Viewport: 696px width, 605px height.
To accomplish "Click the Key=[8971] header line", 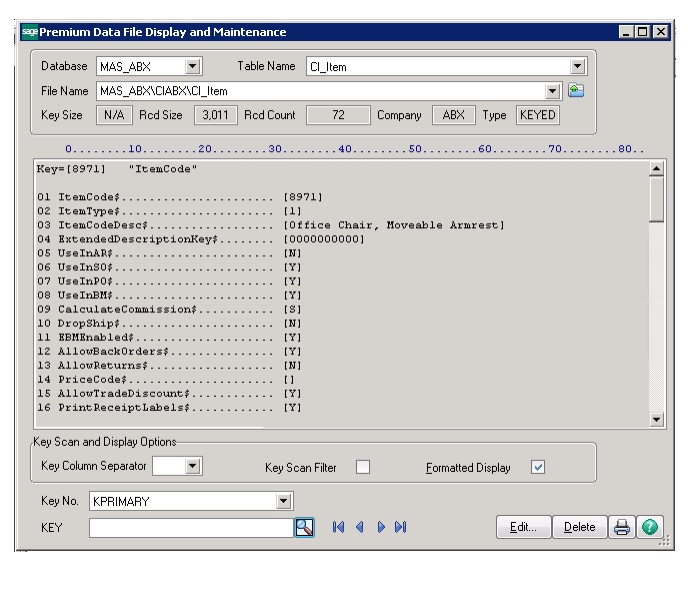I will 117,169.
